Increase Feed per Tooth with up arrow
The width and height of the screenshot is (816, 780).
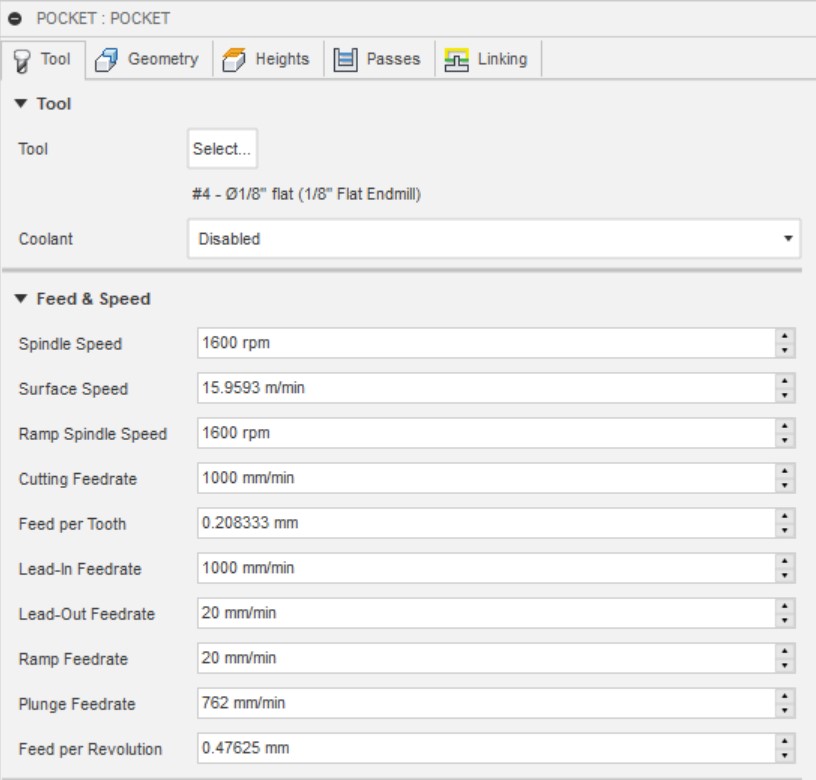pos(784,516)
